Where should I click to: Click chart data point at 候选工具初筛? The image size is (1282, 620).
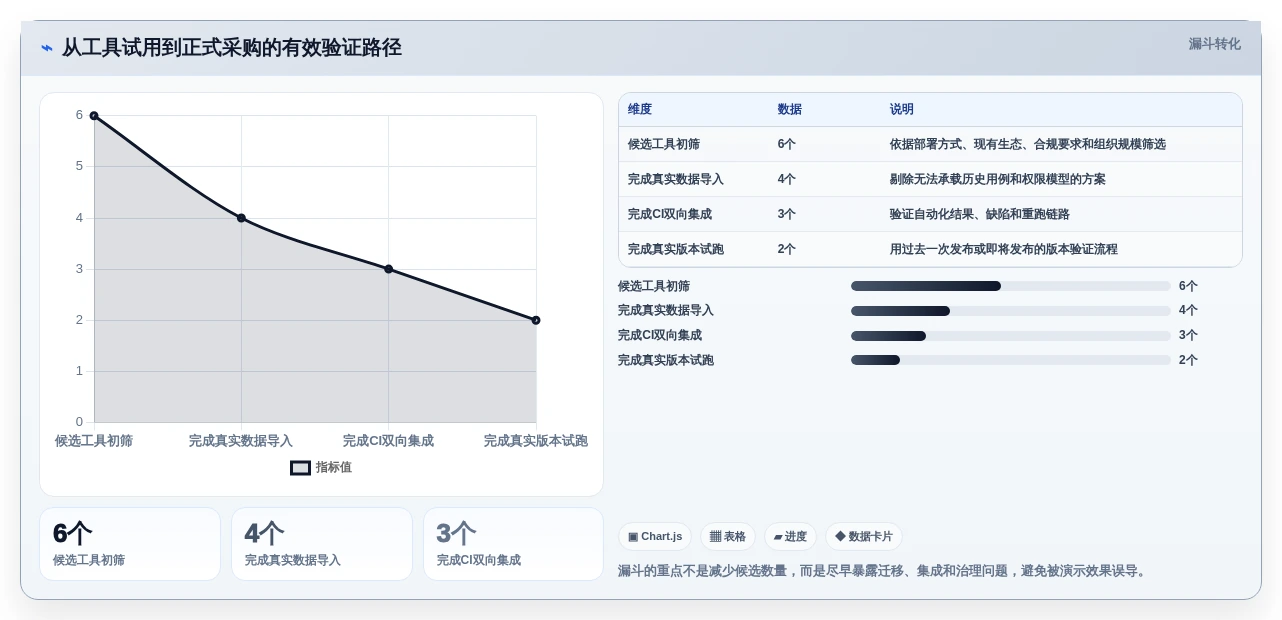94,116
